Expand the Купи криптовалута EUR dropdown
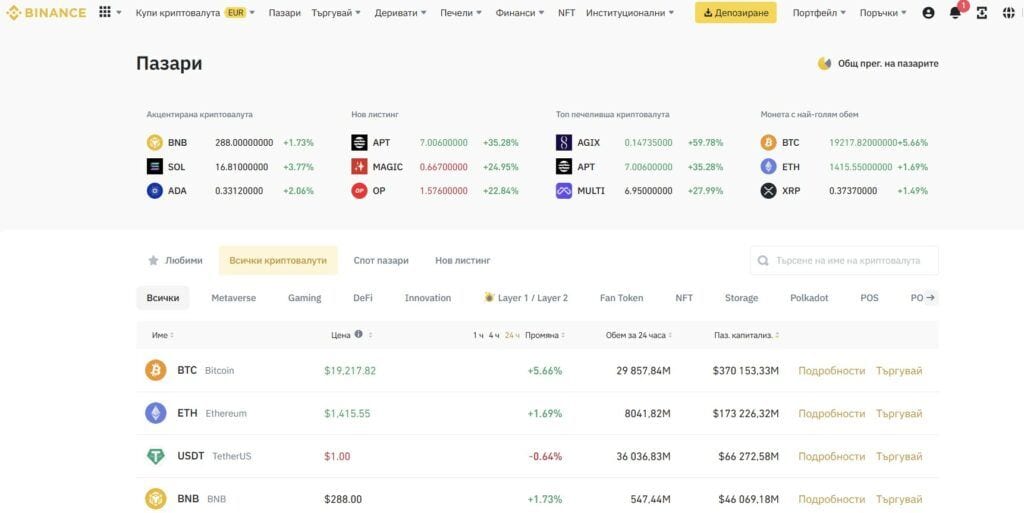Screen dimensions: 1024x513 tap(195, 12)
